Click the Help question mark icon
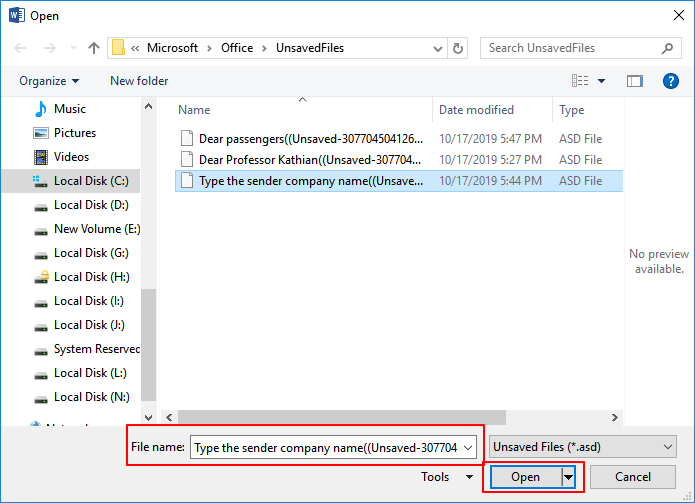695x503 pixels. 670,81
